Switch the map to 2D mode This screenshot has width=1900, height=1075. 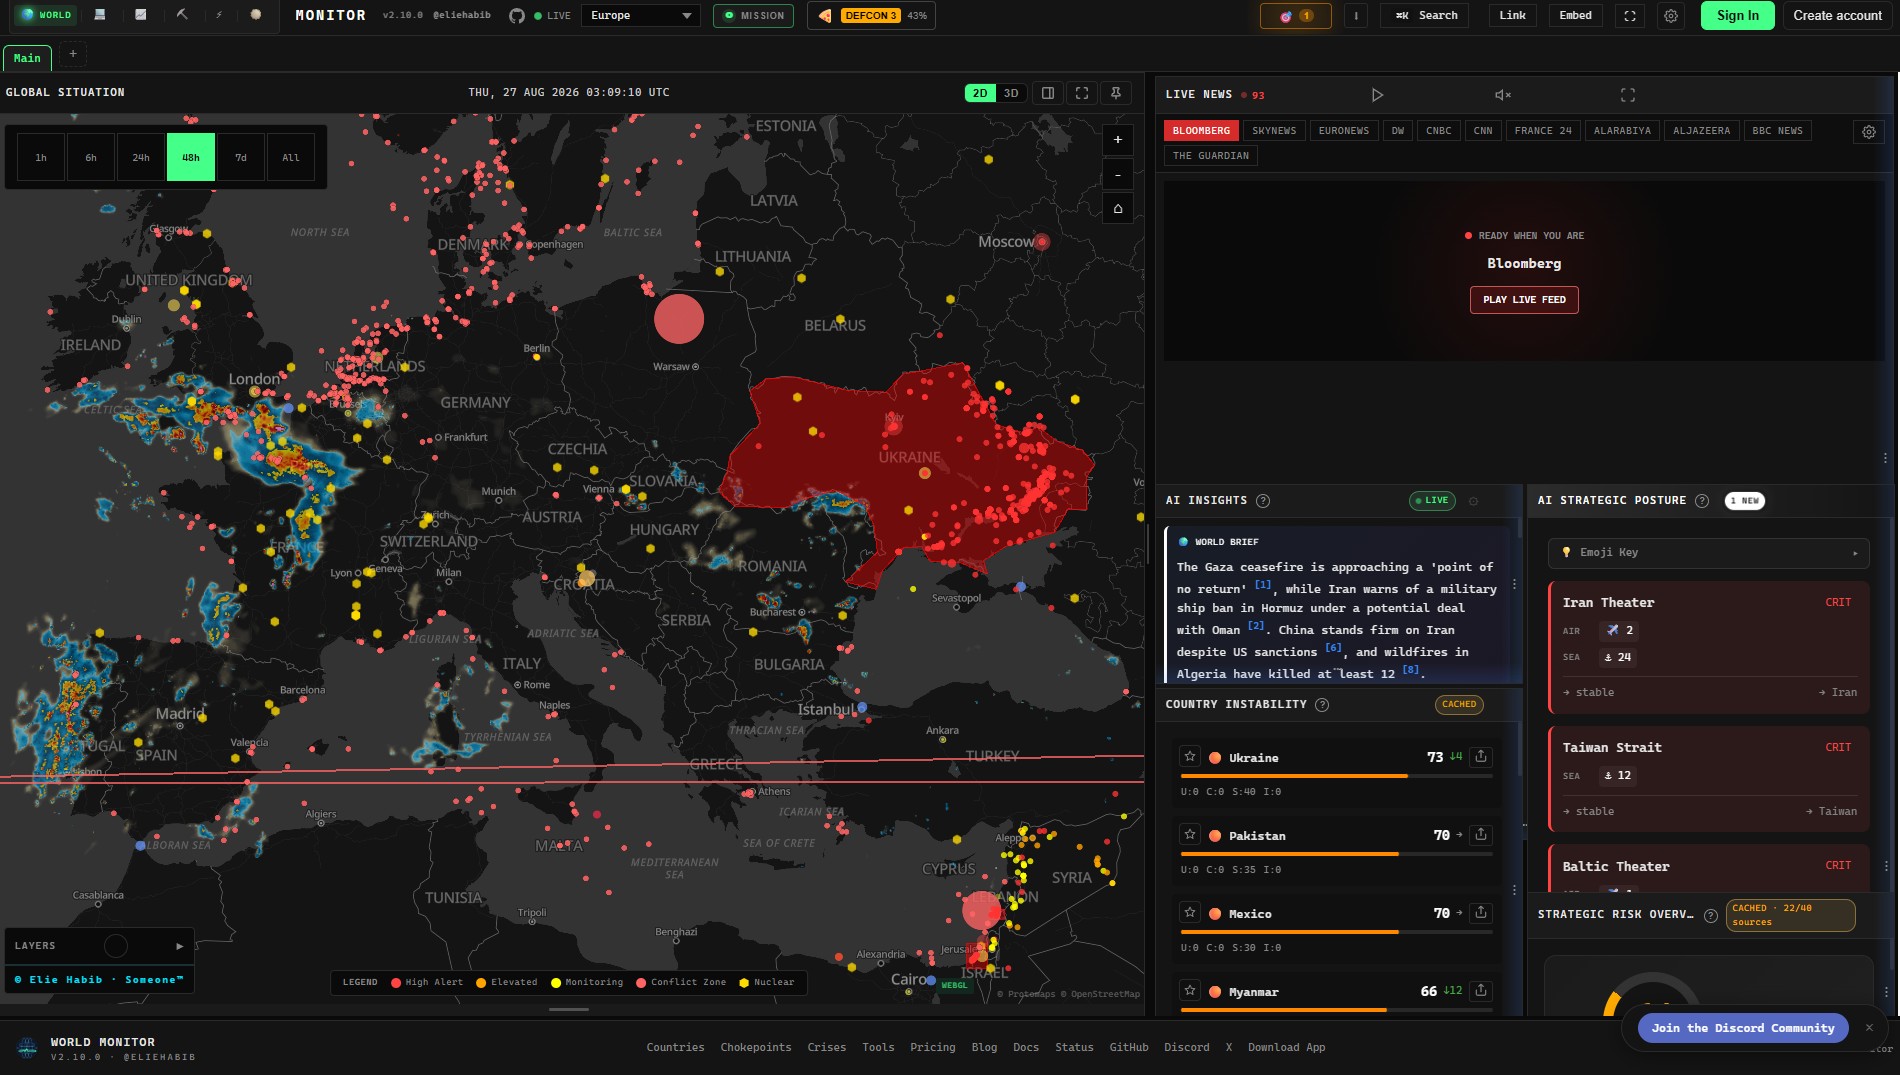tap(980, 93)
